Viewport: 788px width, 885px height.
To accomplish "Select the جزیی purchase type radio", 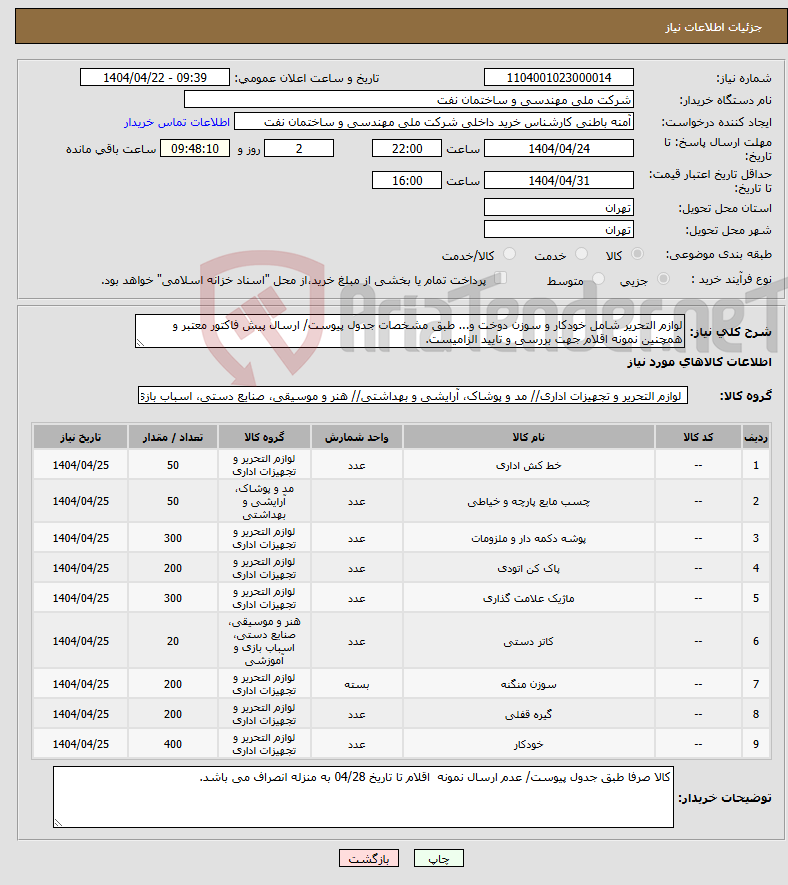I will point(664,279).
